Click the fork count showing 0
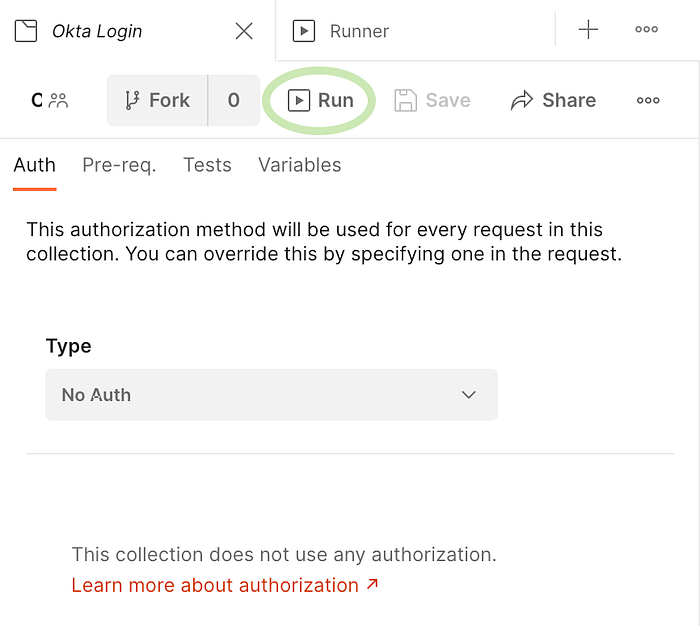 234,100
